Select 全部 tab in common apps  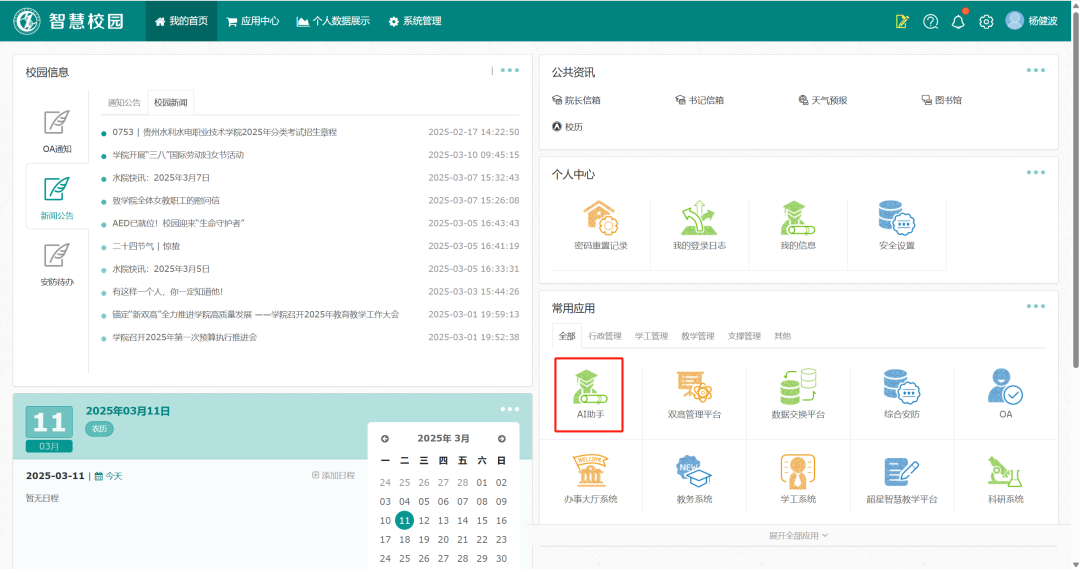point(567,336)
